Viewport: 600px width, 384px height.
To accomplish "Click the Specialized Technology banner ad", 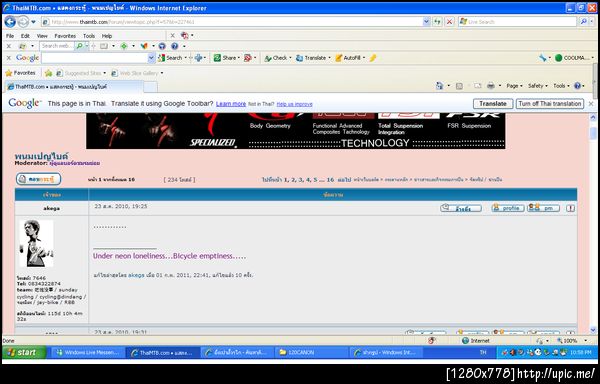I will click(x=295, y=131).
